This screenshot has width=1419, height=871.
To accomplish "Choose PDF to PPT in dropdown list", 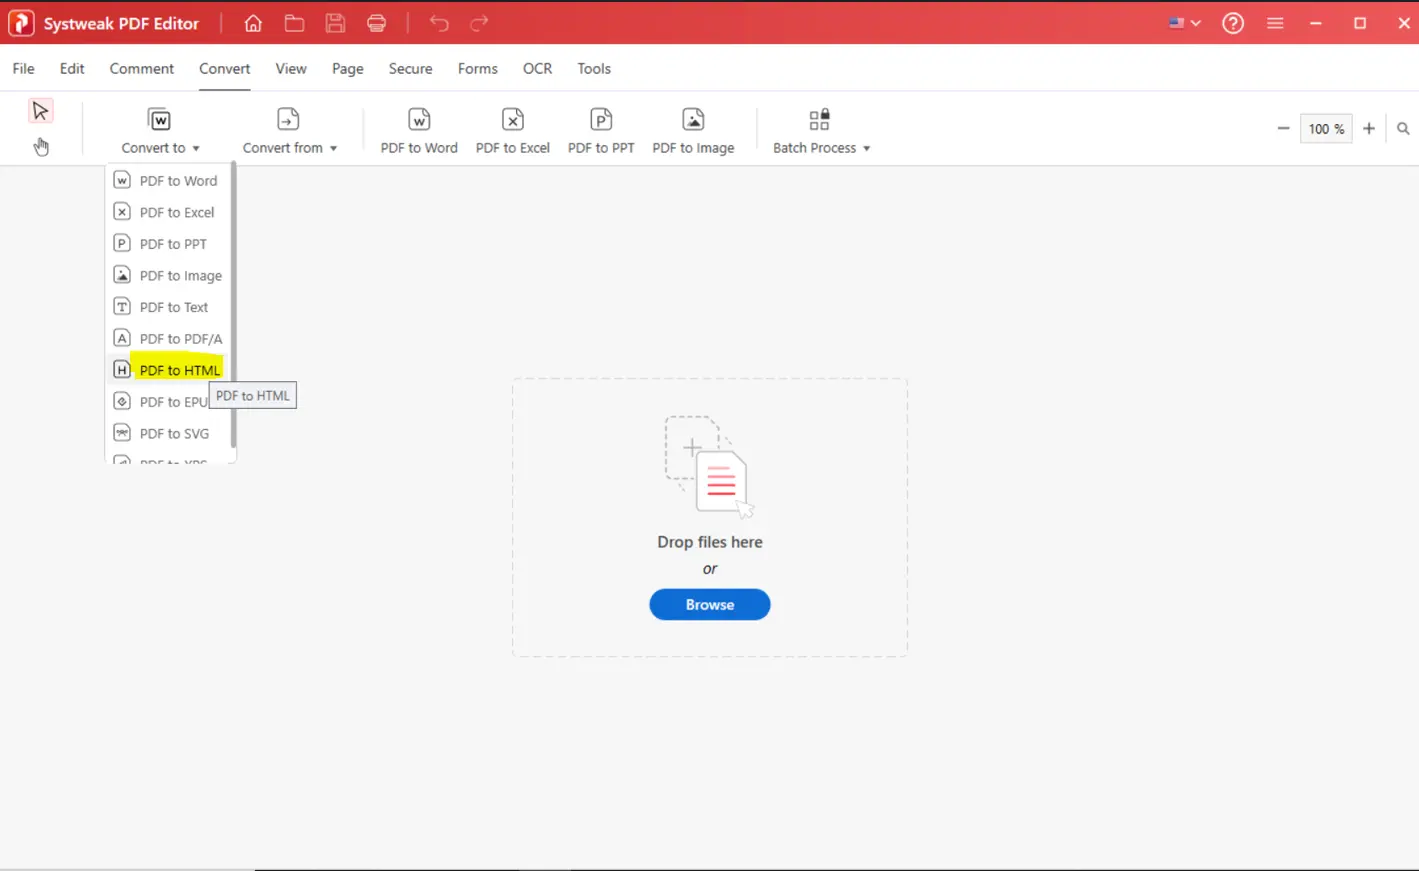I will click(168, 243).
